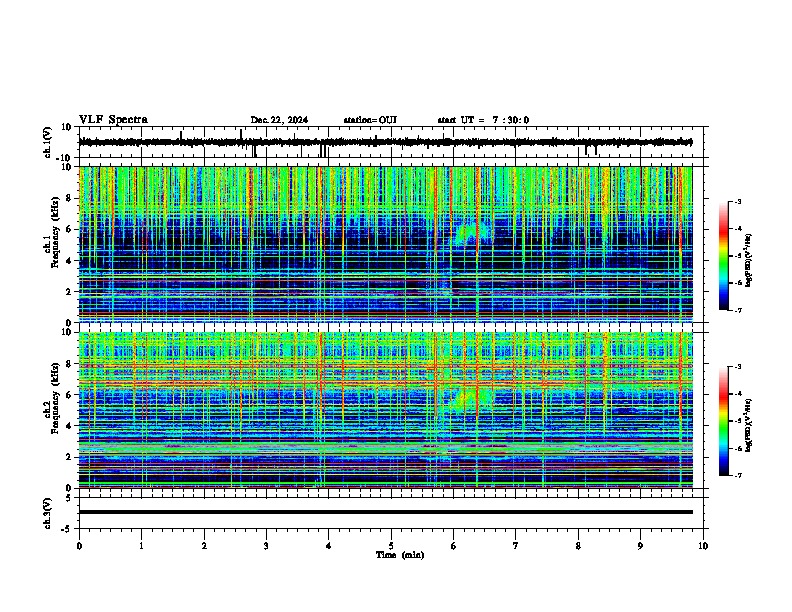Click the "7" tick label on time axis

[516, 546]
